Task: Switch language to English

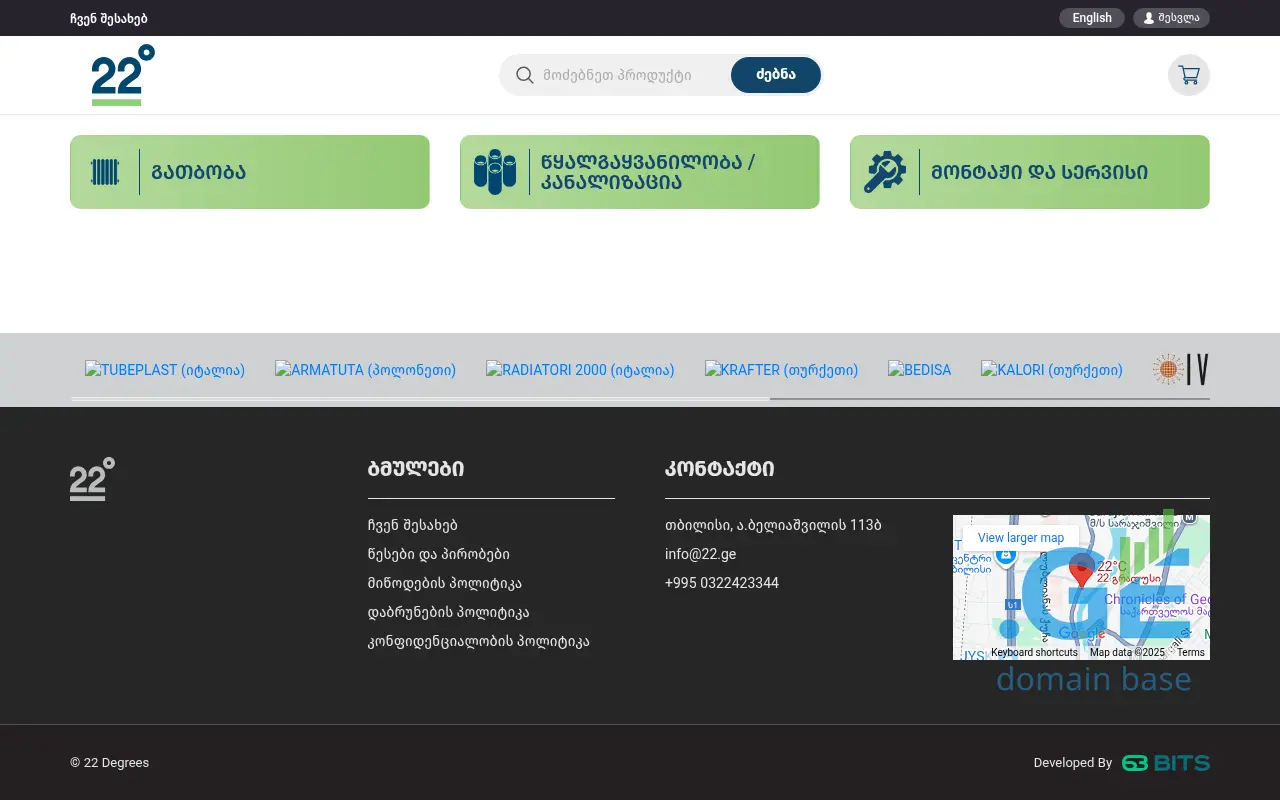Action: click(1091, 18)
